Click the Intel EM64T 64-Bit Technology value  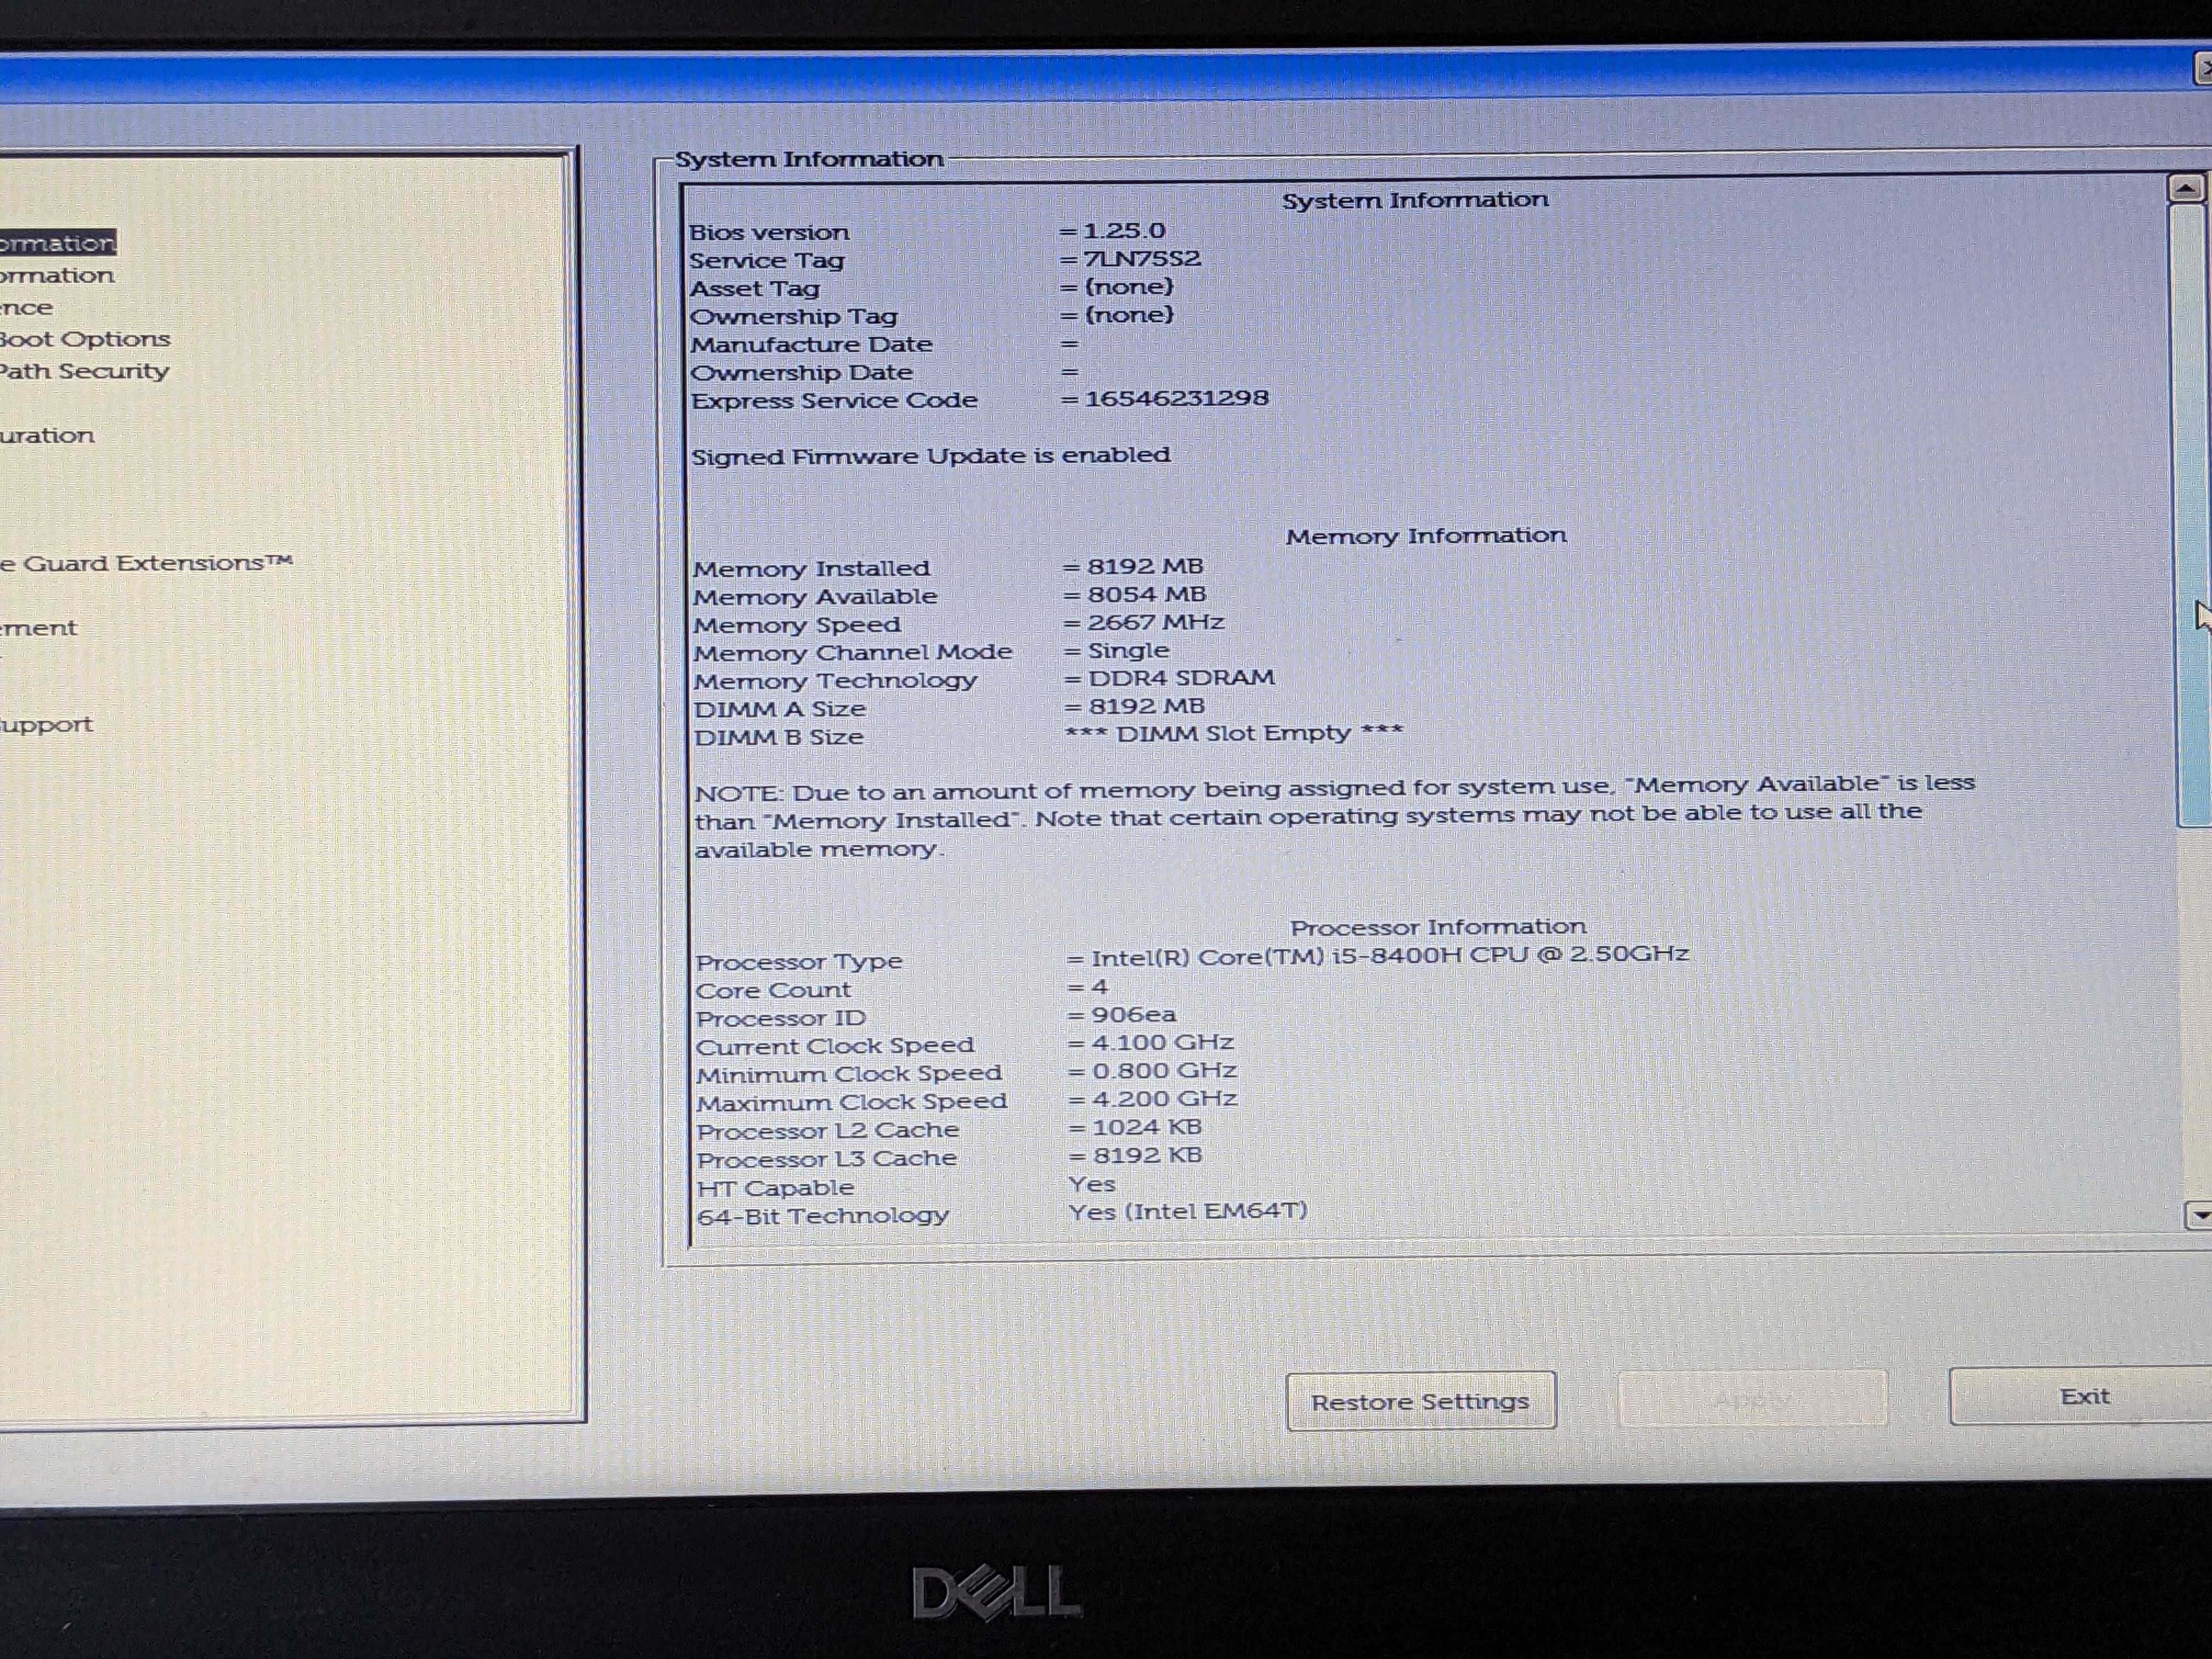pyautogui.click(x=1188, y=1211)
